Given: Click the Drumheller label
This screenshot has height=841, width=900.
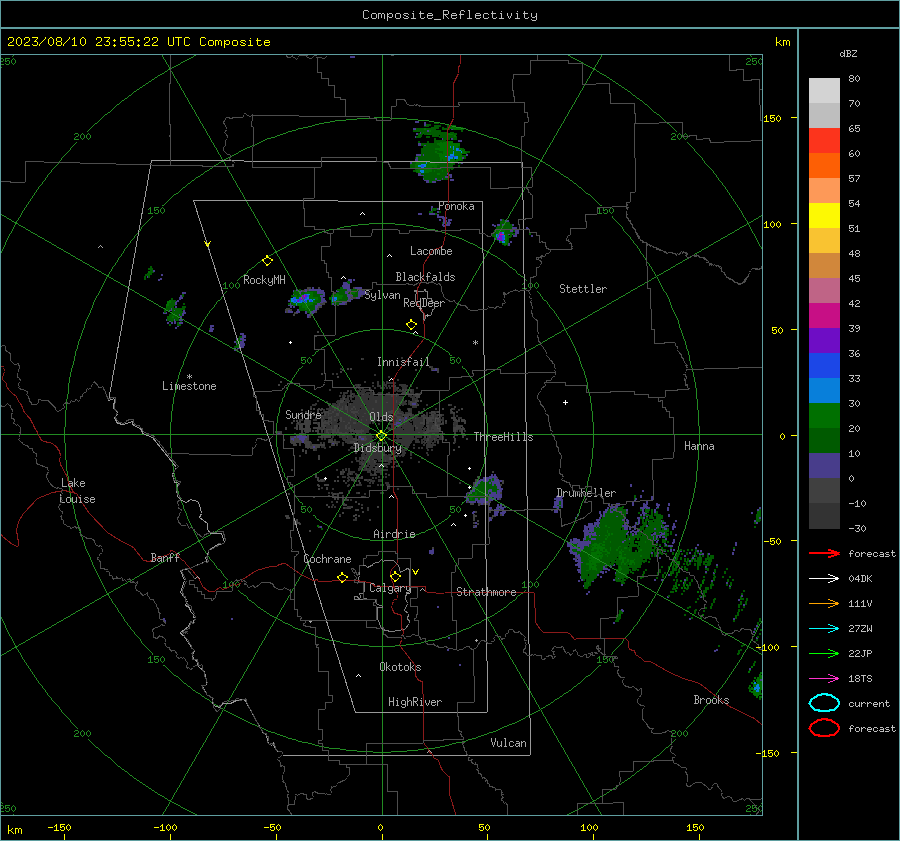Looking at the screenshot, I should (x=586, y=493).
